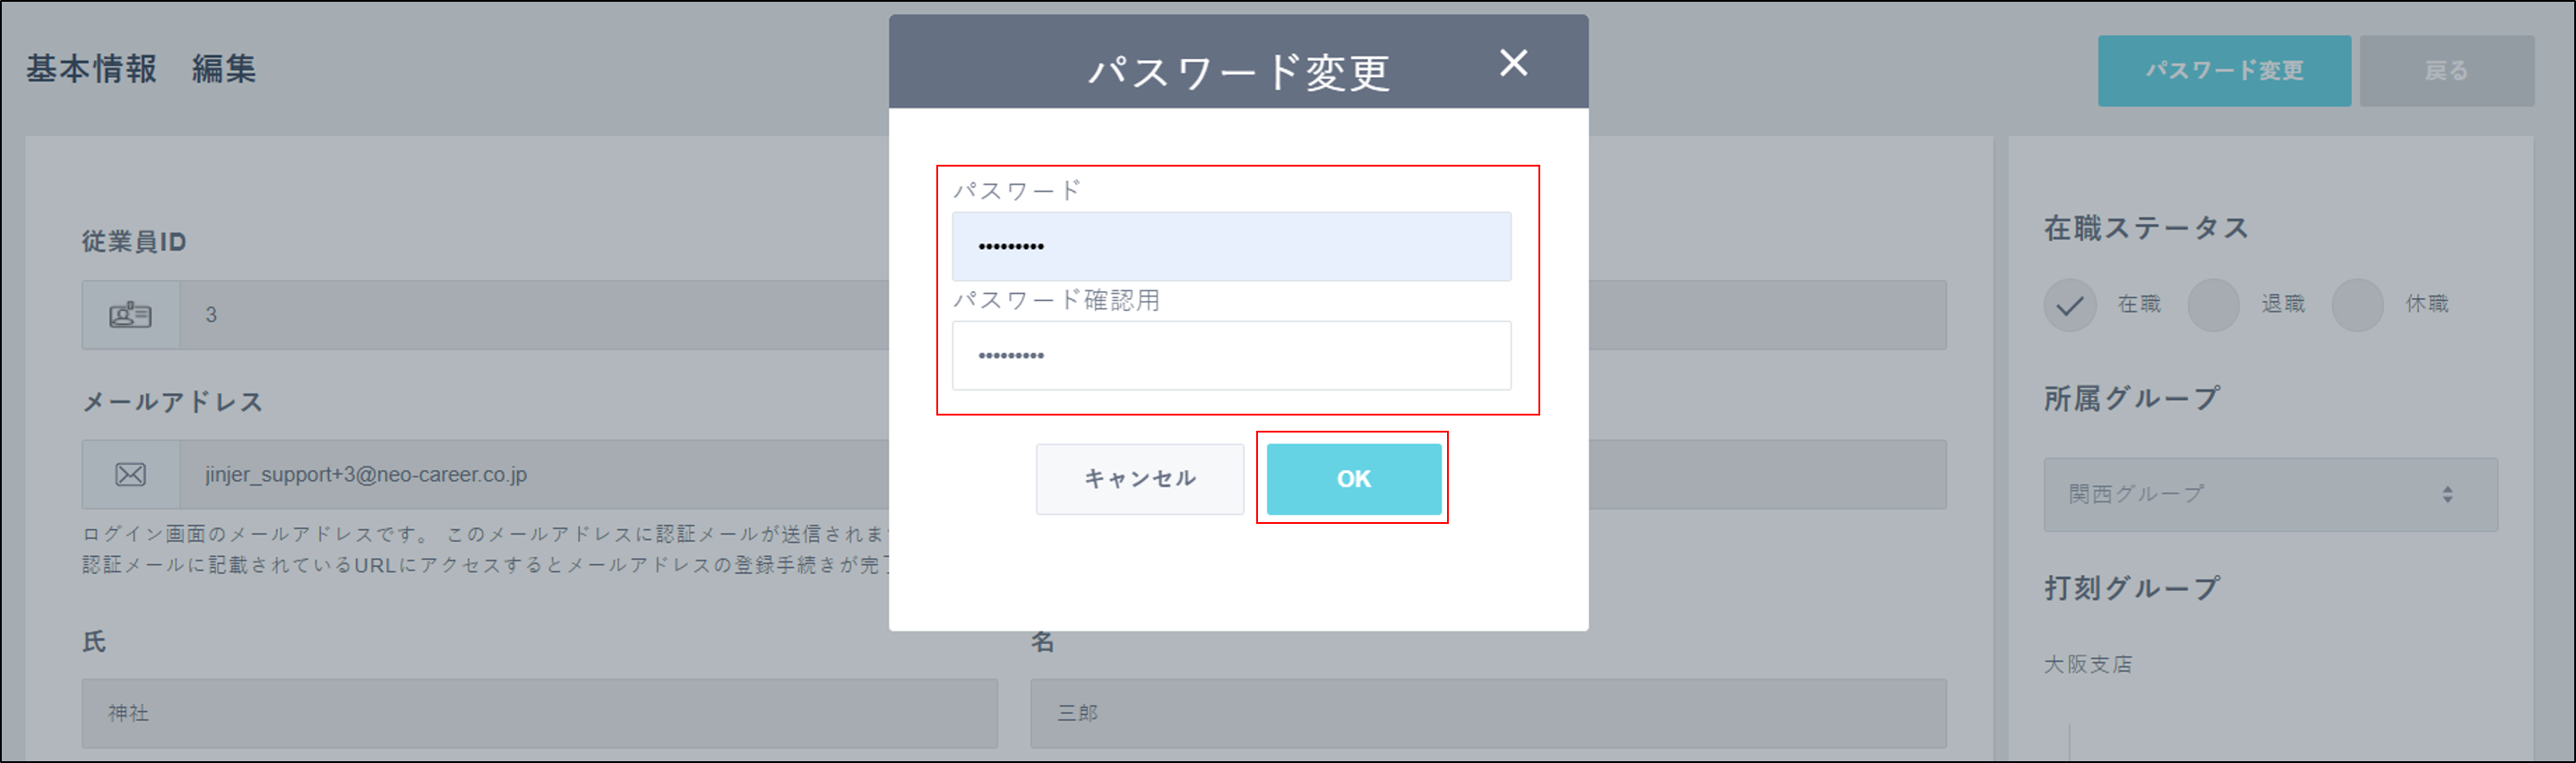The width and height of the screenshot is (2576, 763).
Task: Focus the パスワード input field
Action: pyautogui.click(x=1230, y=247)
